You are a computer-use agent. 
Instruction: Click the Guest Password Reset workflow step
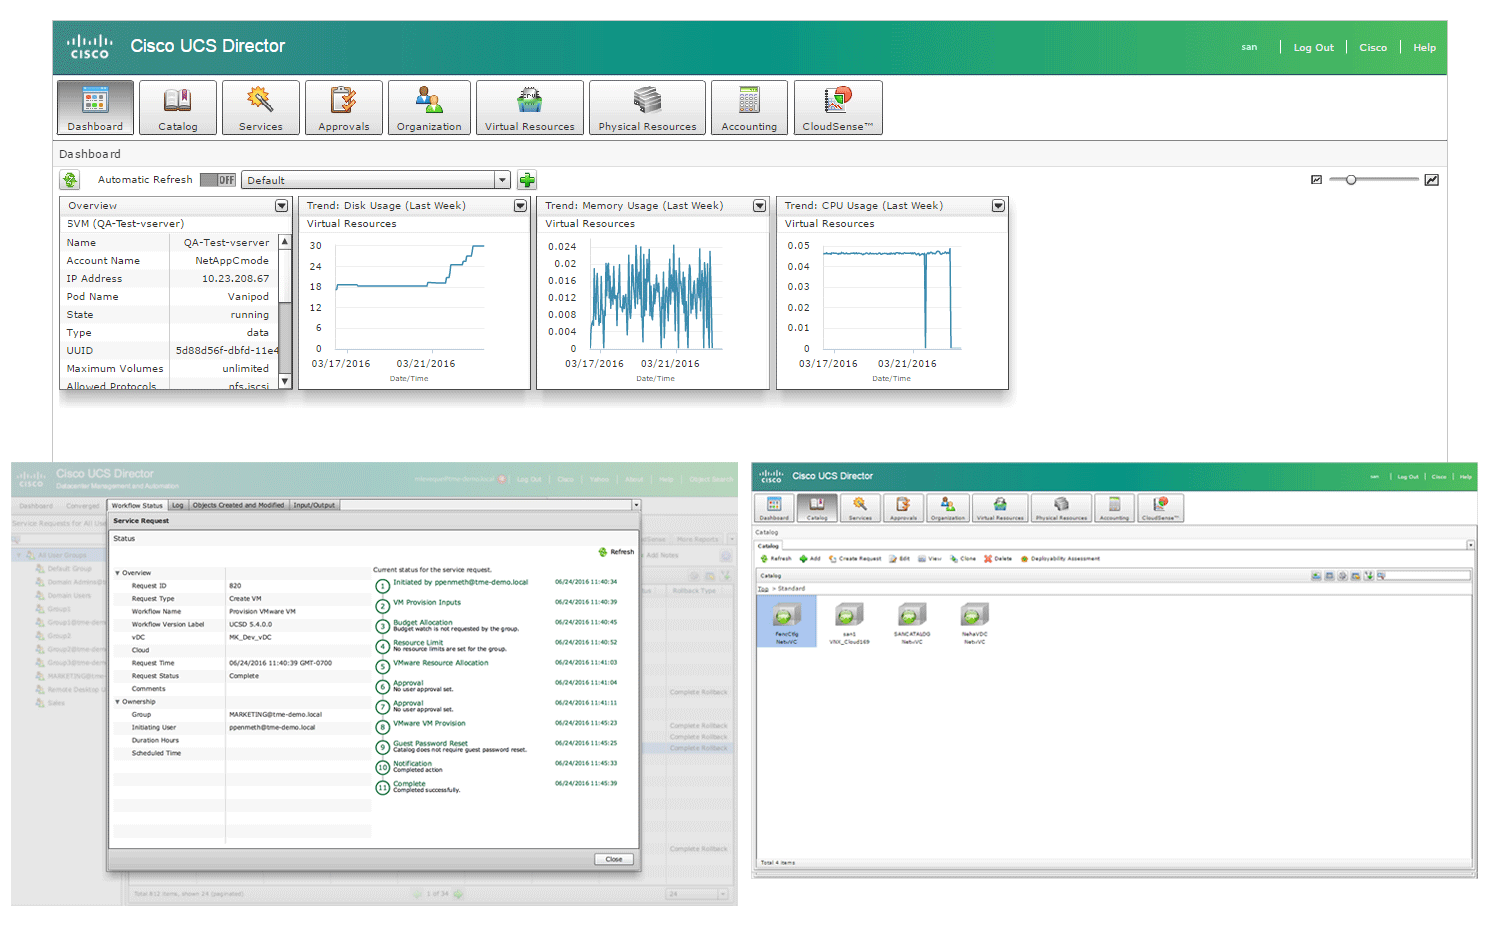click(x=430, y=743)
